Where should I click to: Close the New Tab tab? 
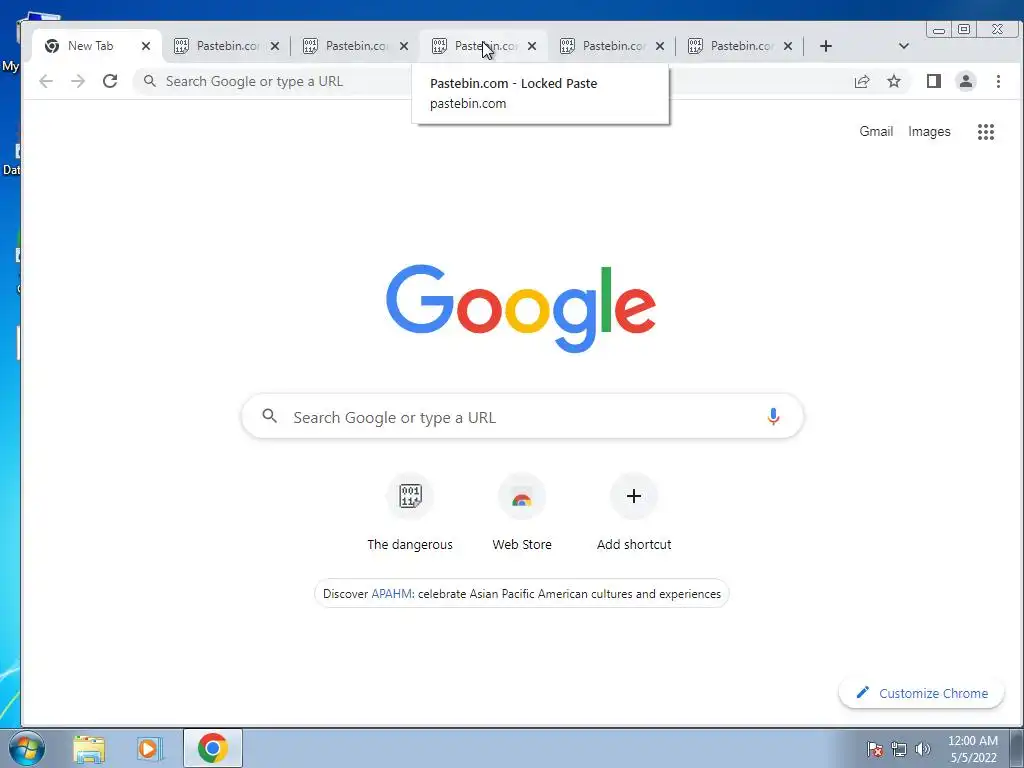[146, 46]
